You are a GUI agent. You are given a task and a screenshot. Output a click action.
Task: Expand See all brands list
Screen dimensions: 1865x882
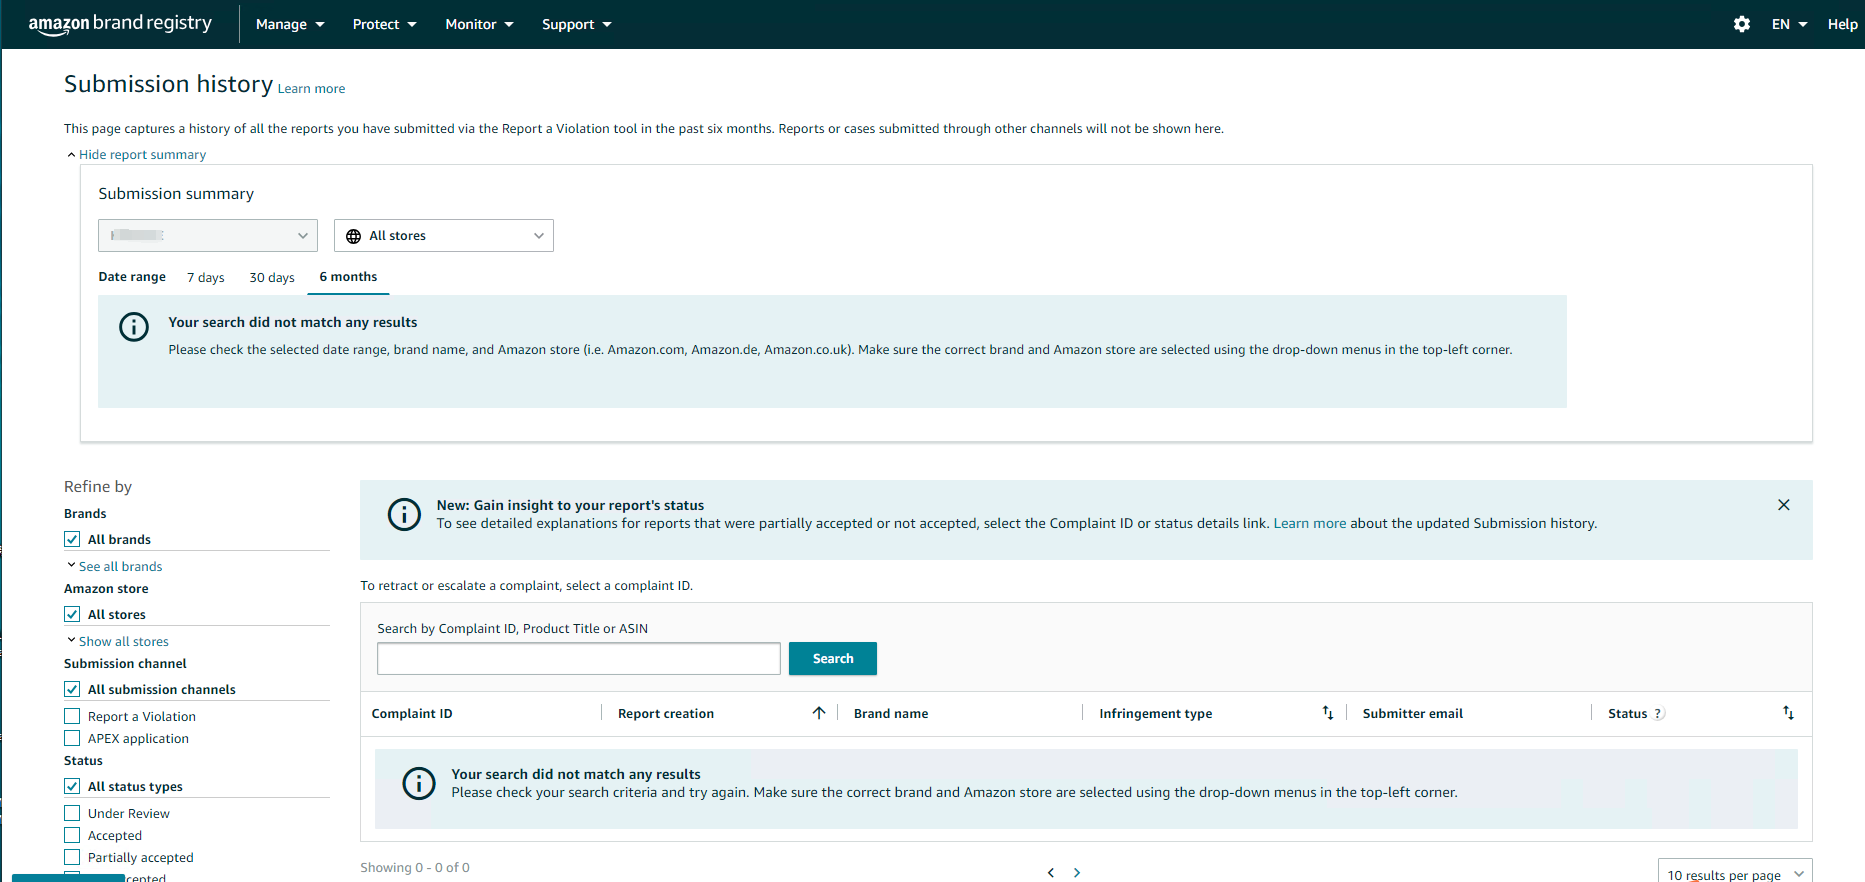click(x=115, y=566)
